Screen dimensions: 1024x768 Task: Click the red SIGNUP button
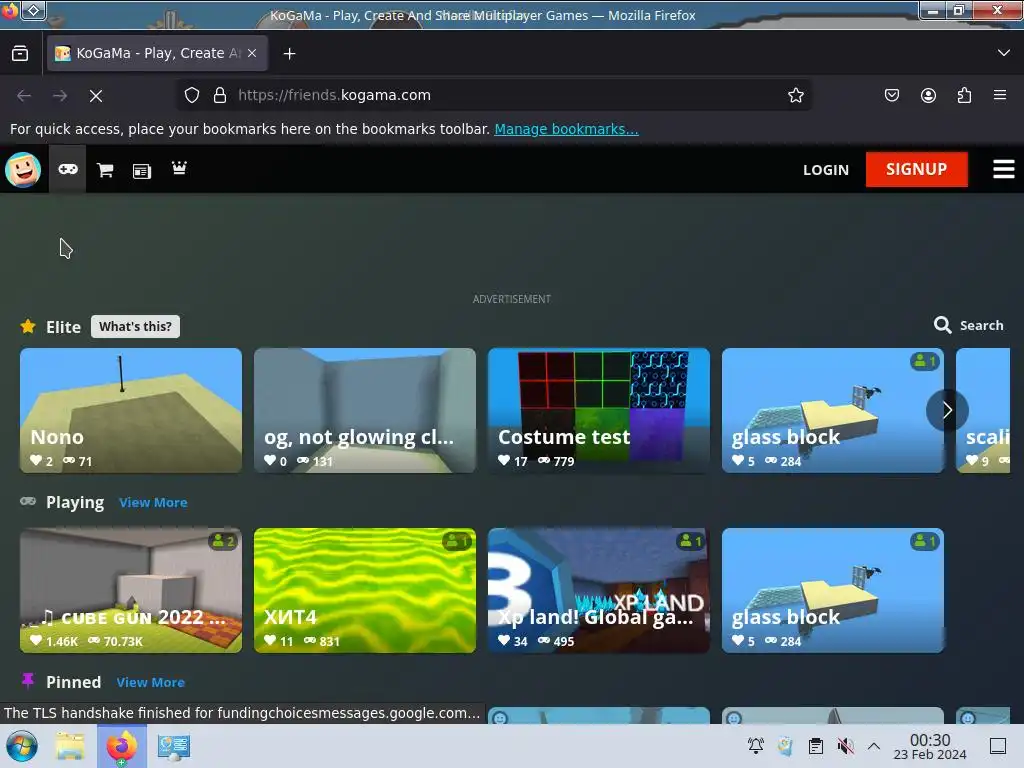pyautogui.click(x=916, y=169)
